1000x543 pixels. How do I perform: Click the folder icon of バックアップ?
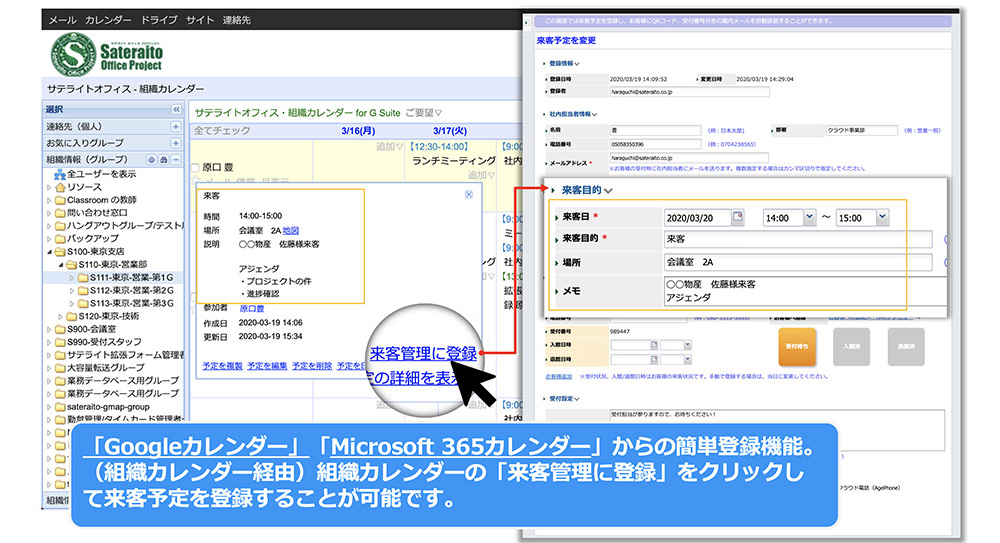61,239
